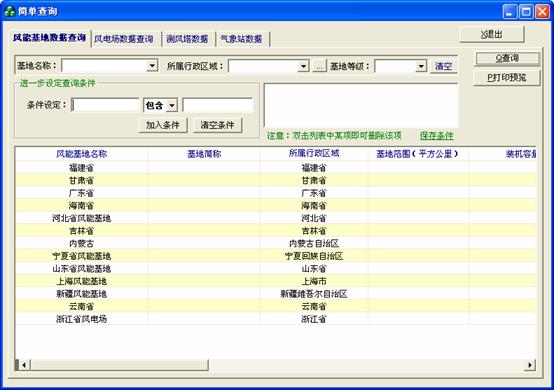Maximize the 简单查询 window
Image resolution: width=554 pixels, height=390 pixels.
pos(526,12)
